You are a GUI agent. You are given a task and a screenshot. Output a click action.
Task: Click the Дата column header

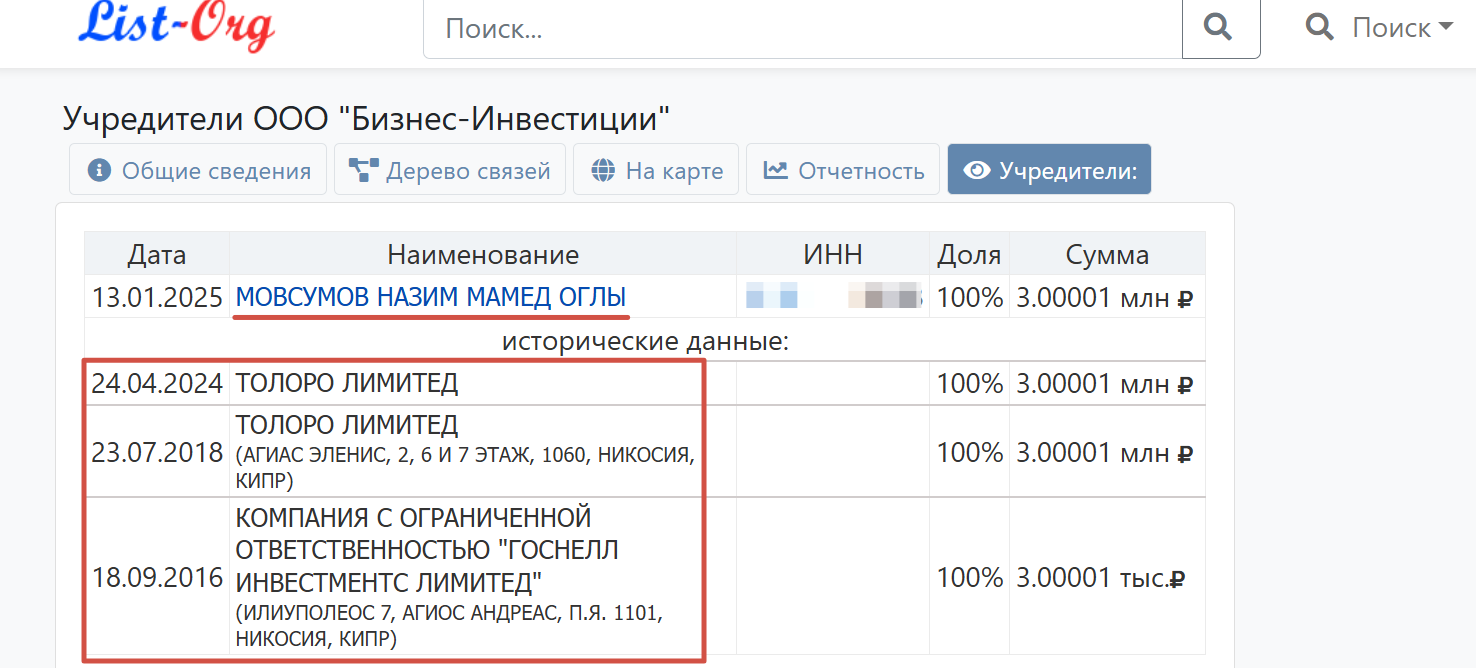click(x=157, y=255)
